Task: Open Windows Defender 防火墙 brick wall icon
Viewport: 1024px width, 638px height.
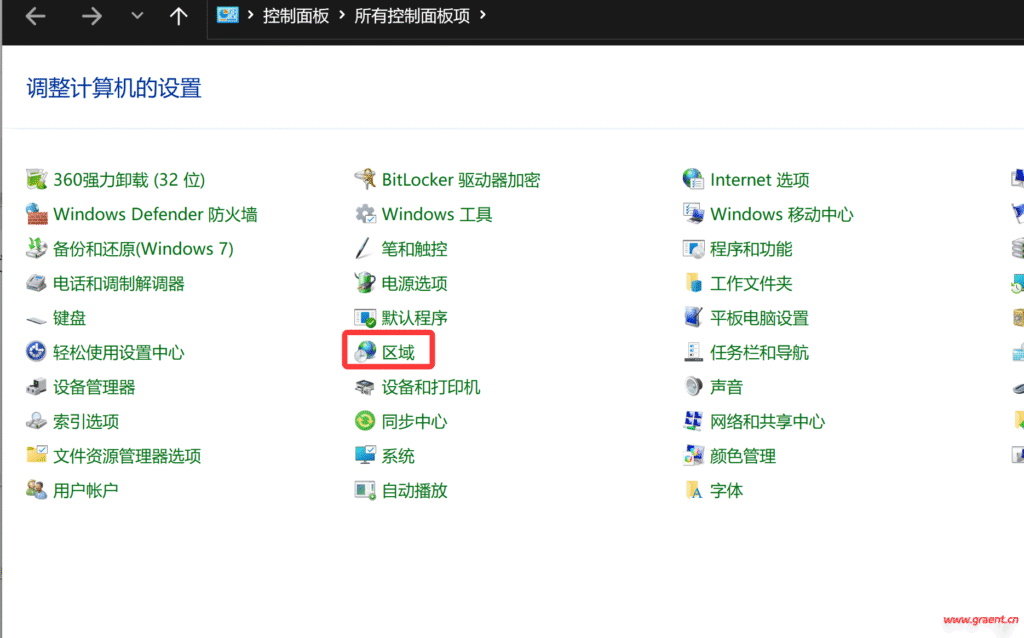Action: click(x=37, y=214)
